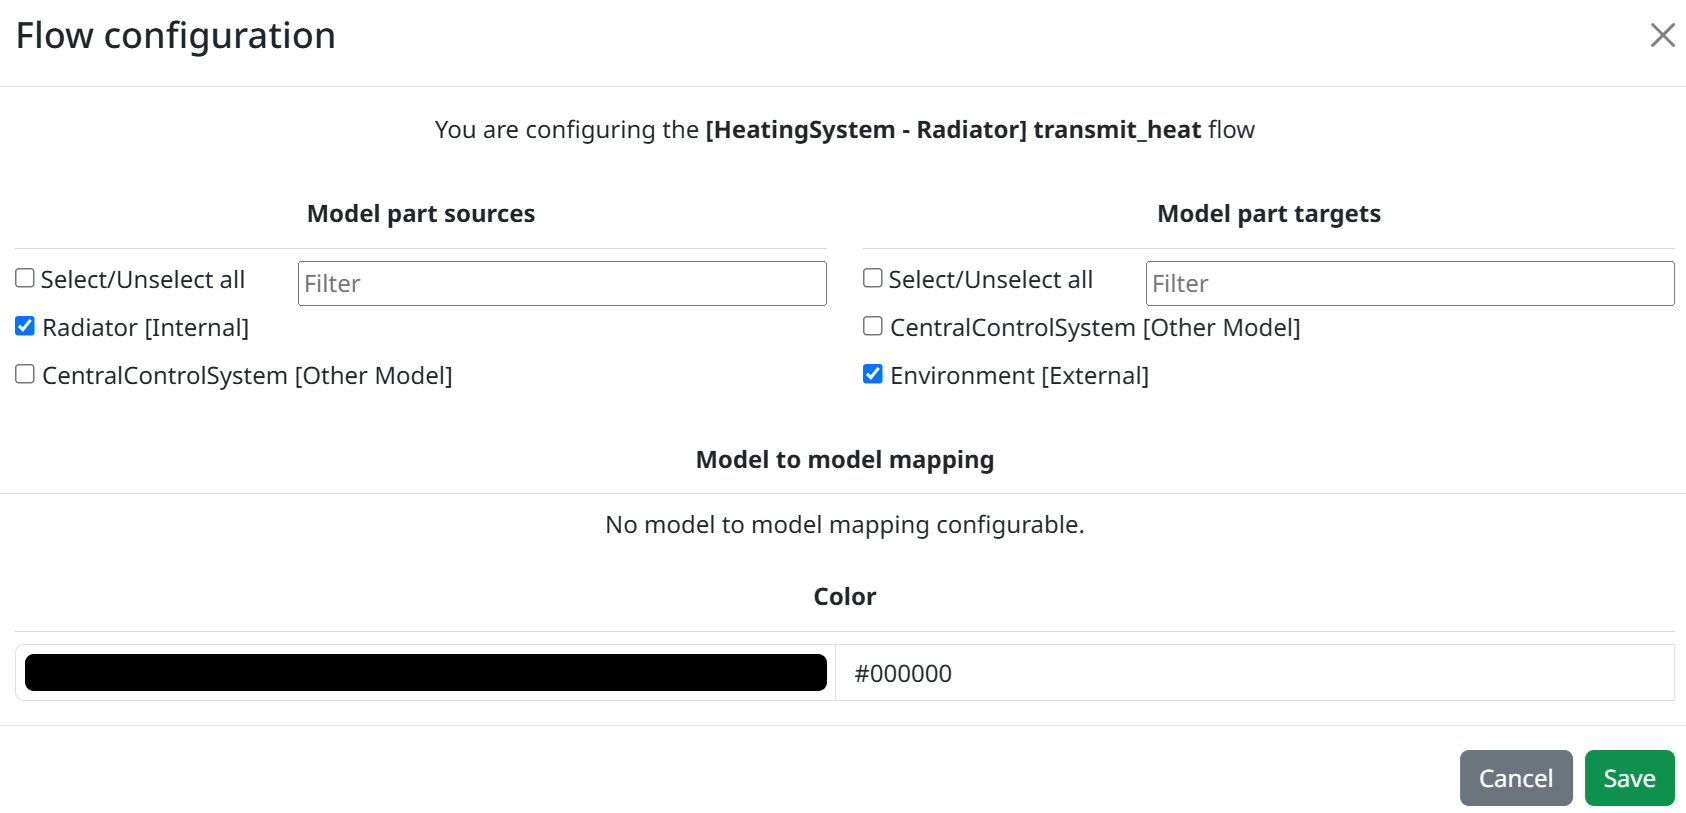The height and width of the screenshot is (813, 1686).
Task: Uncheck the Environment [External] target checkbox
Action: pyautogui.click(x=873, y=374)
